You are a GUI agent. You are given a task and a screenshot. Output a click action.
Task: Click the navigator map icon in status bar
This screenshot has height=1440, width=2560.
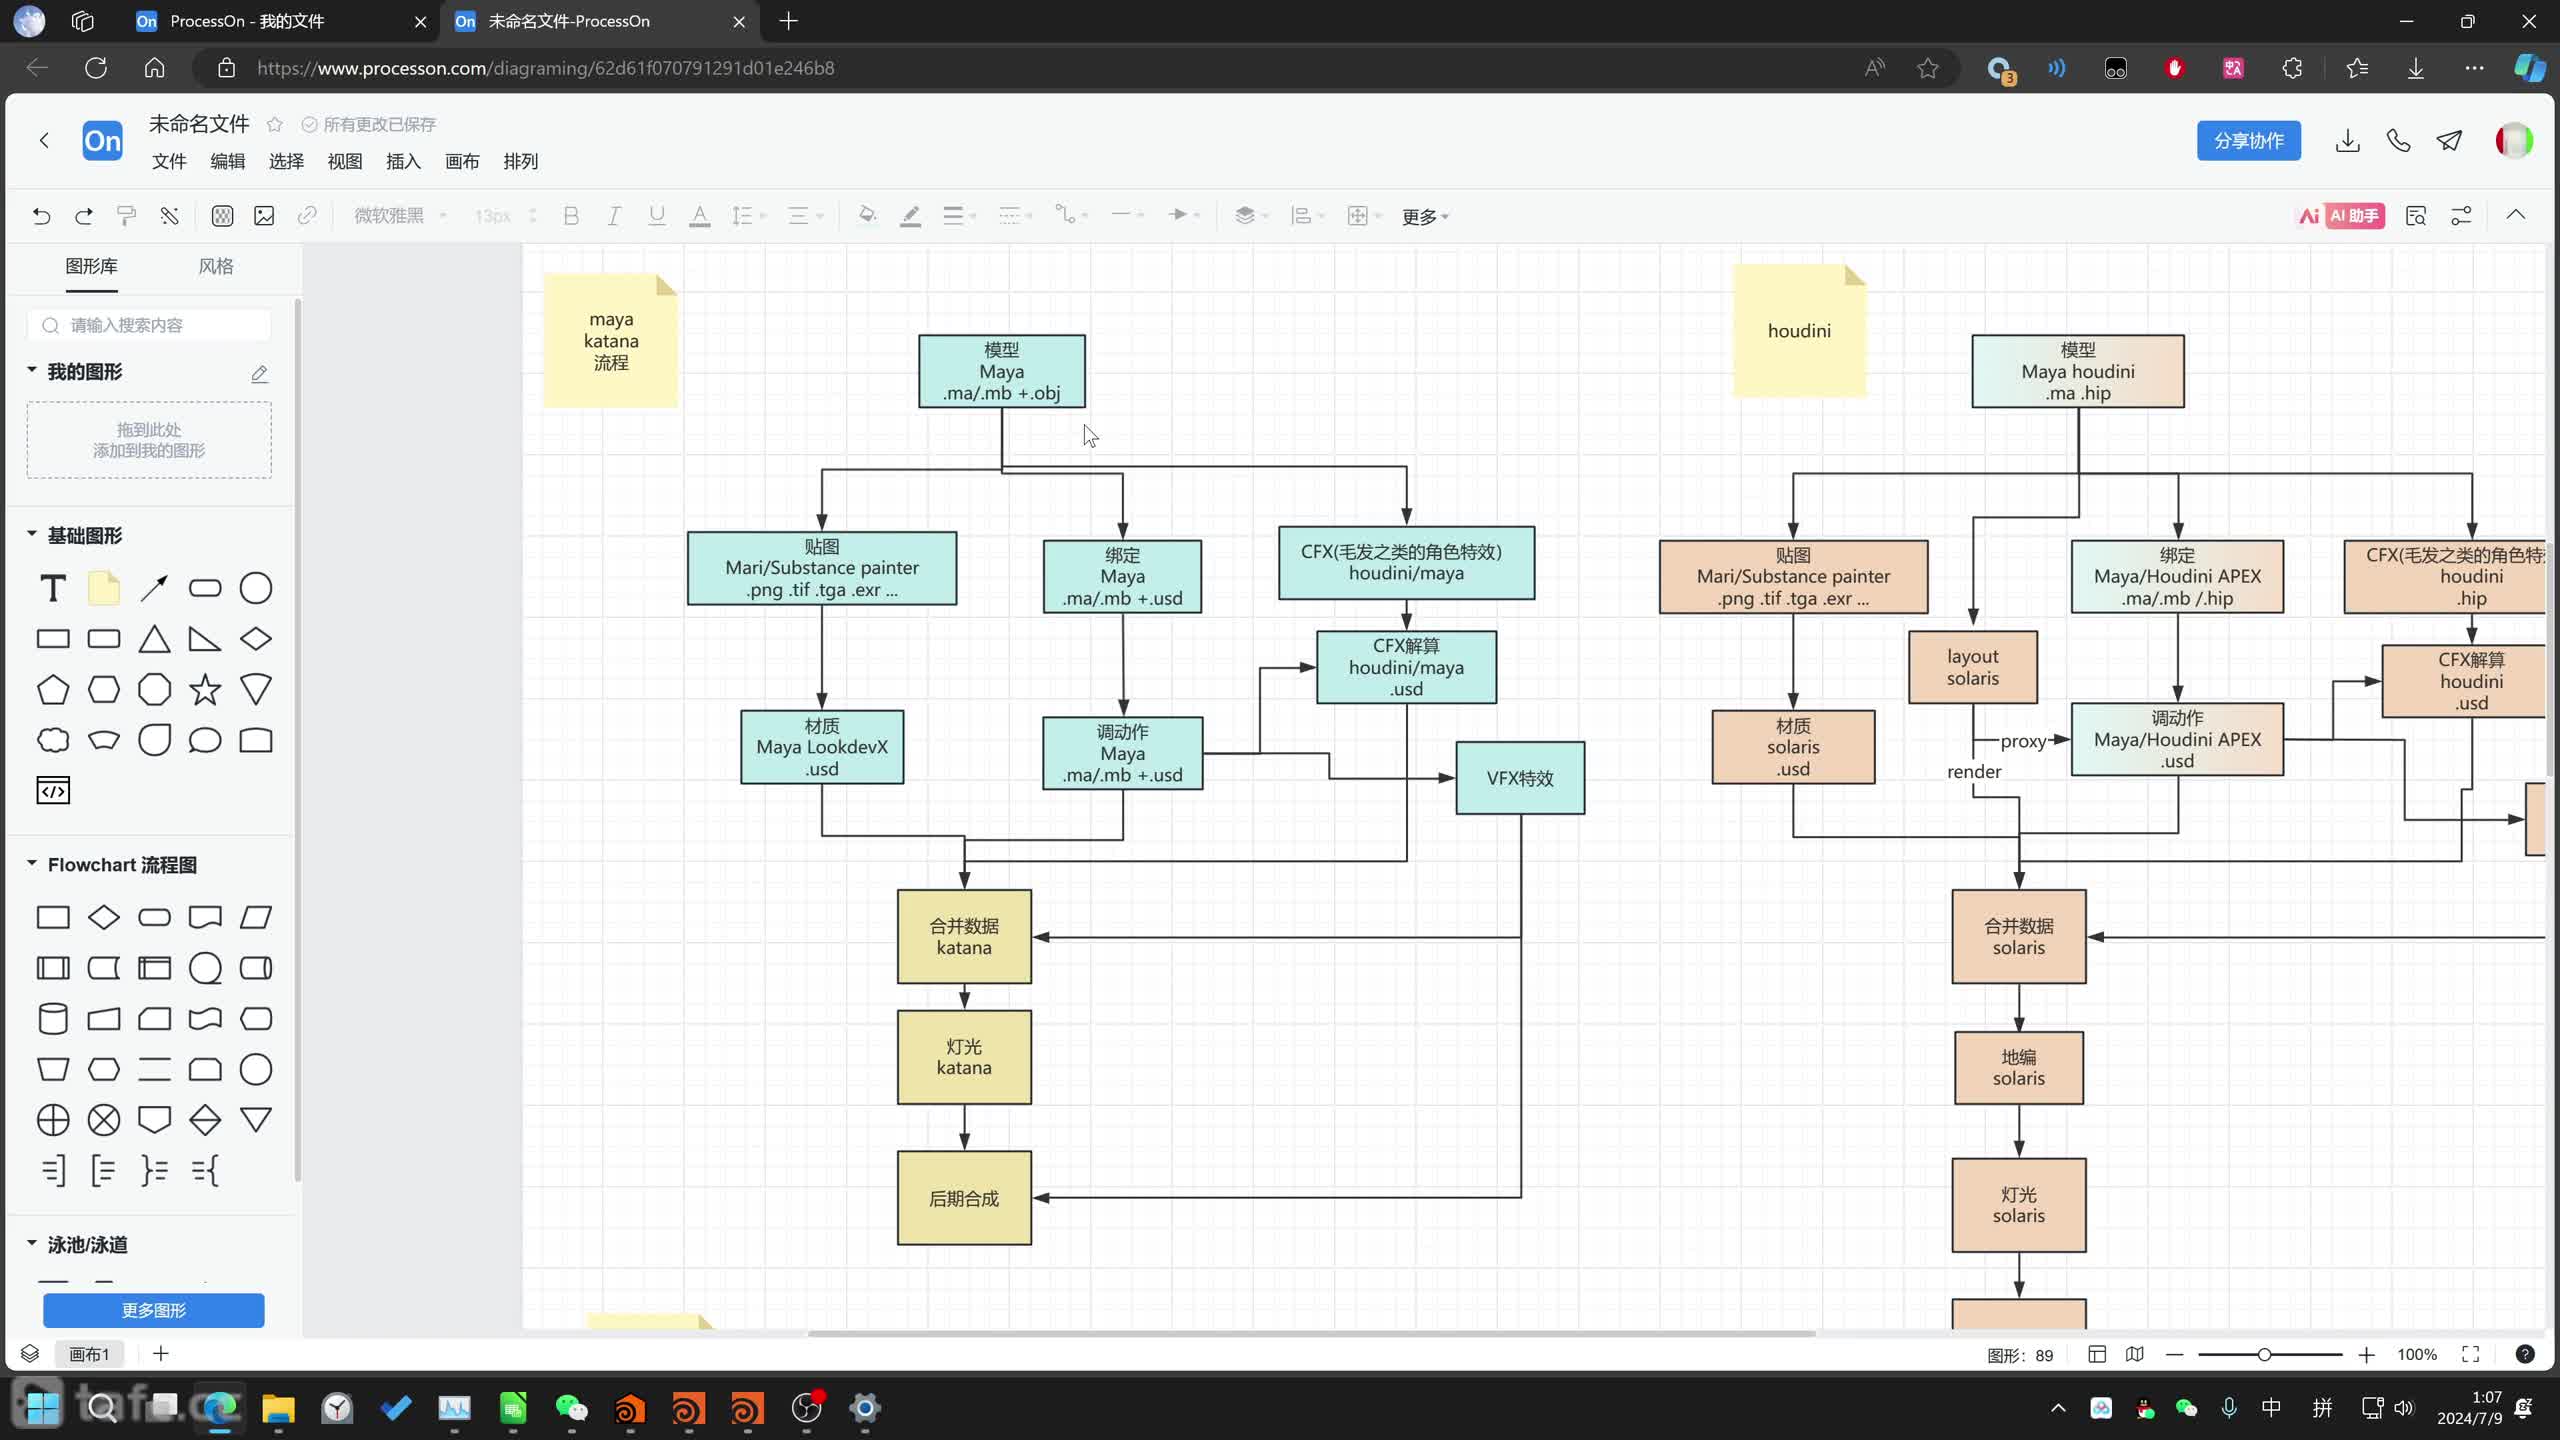coord(2135,1355)
